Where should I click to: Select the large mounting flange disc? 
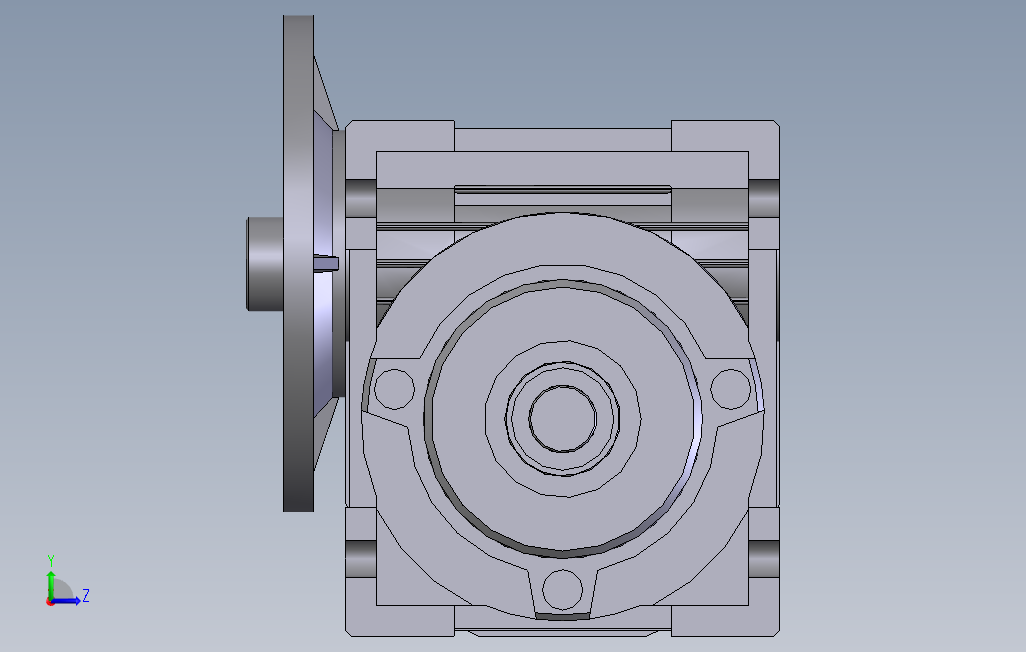(298, 263)
